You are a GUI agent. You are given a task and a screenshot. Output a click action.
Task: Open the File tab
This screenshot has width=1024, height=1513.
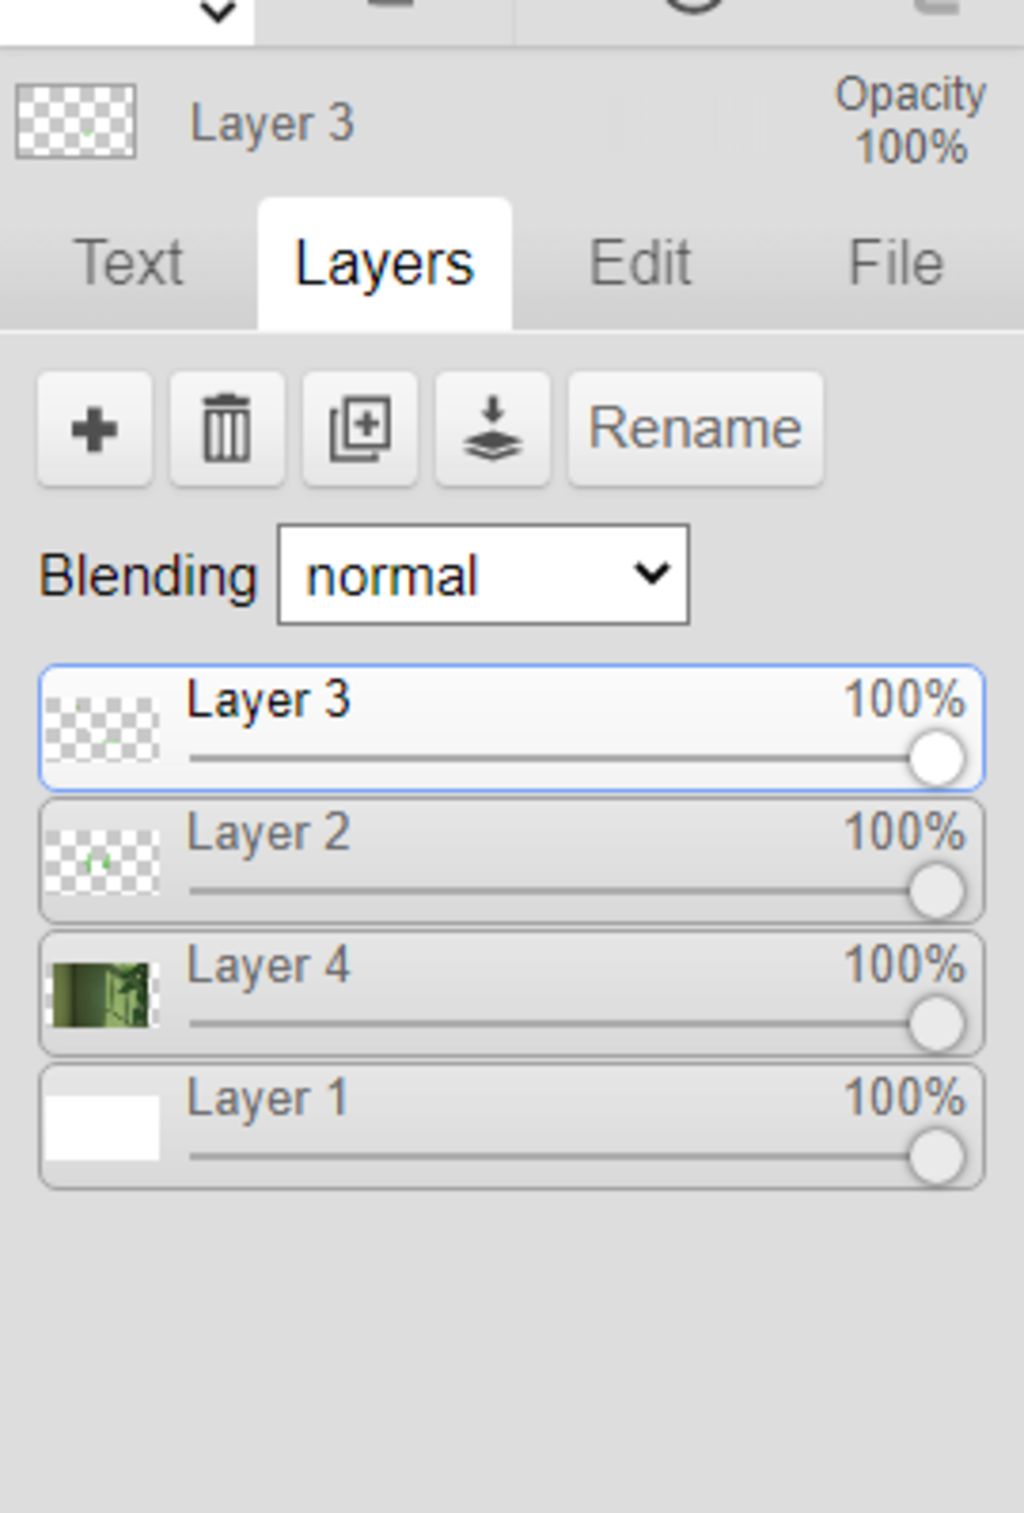pos(895,264)
